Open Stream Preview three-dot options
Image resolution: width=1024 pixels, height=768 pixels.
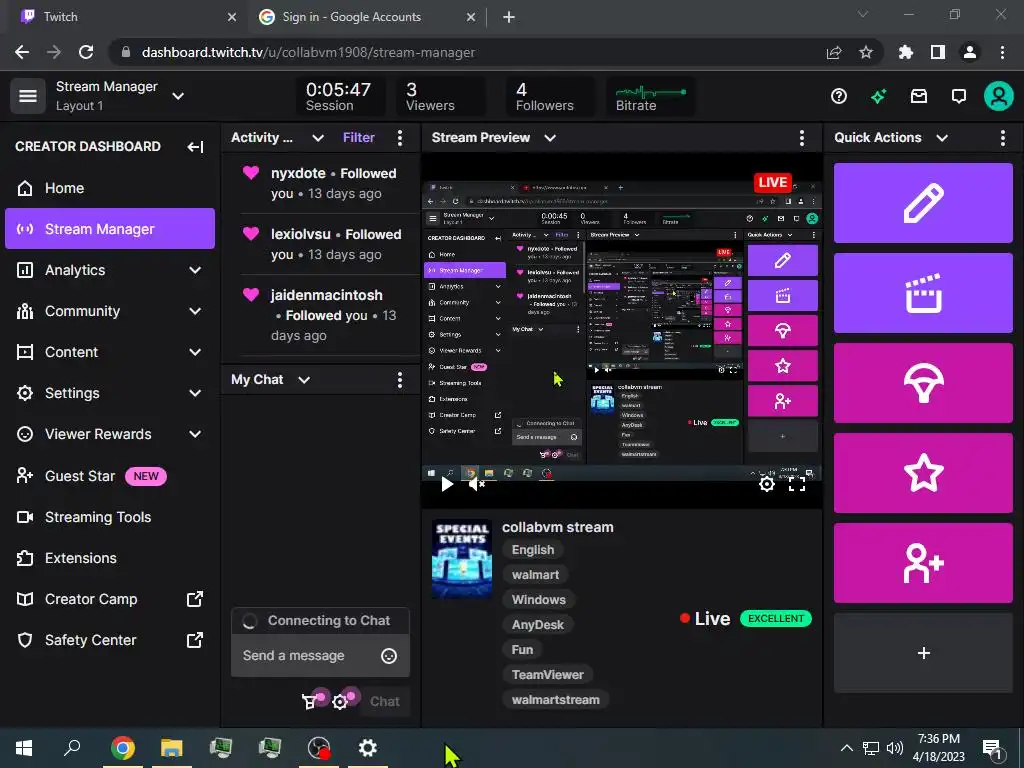801,138
